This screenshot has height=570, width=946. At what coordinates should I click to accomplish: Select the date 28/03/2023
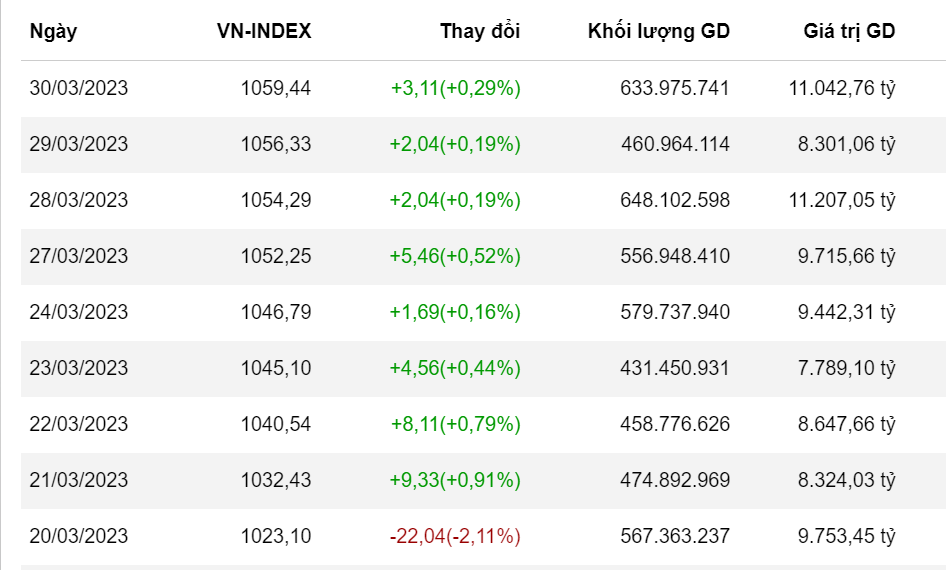point(78,200)
